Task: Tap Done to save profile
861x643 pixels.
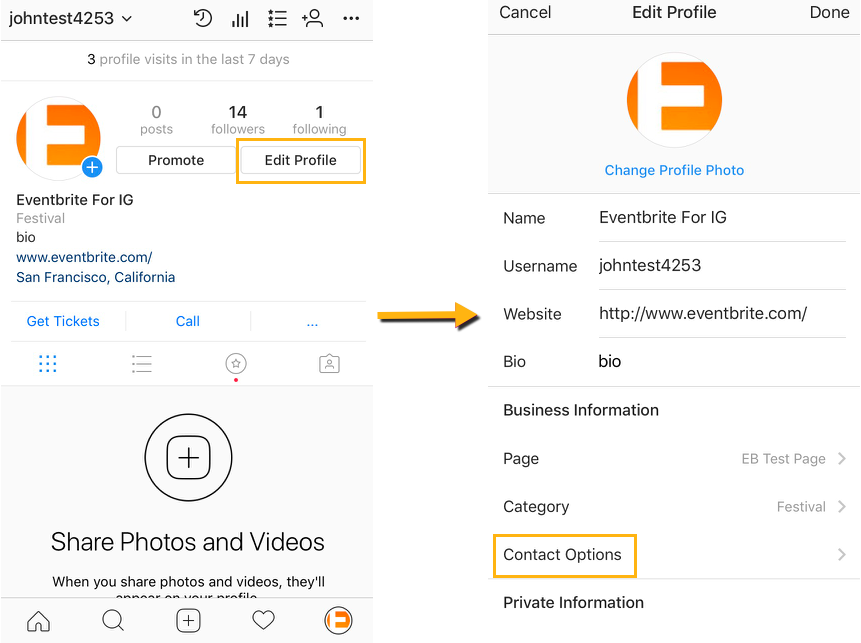Action: (829, 12)
